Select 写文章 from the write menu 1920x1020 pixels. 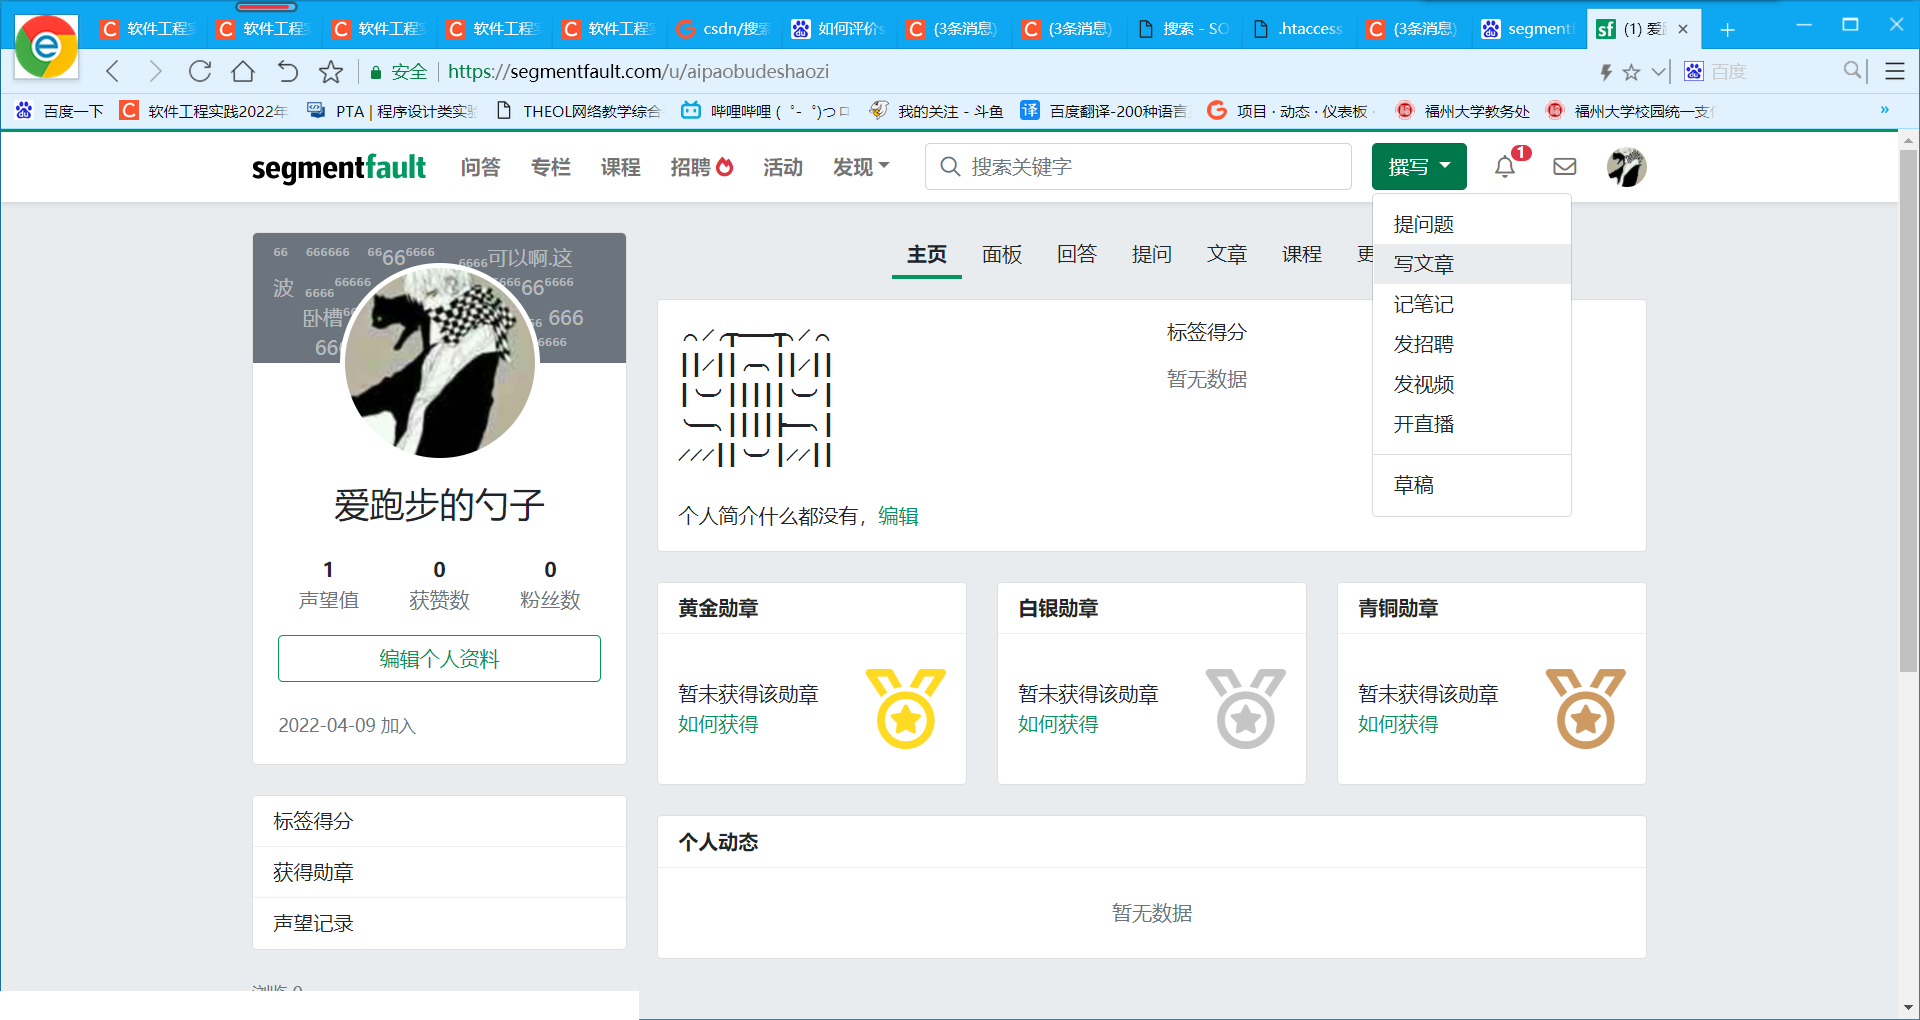(x=1472, y=264)
